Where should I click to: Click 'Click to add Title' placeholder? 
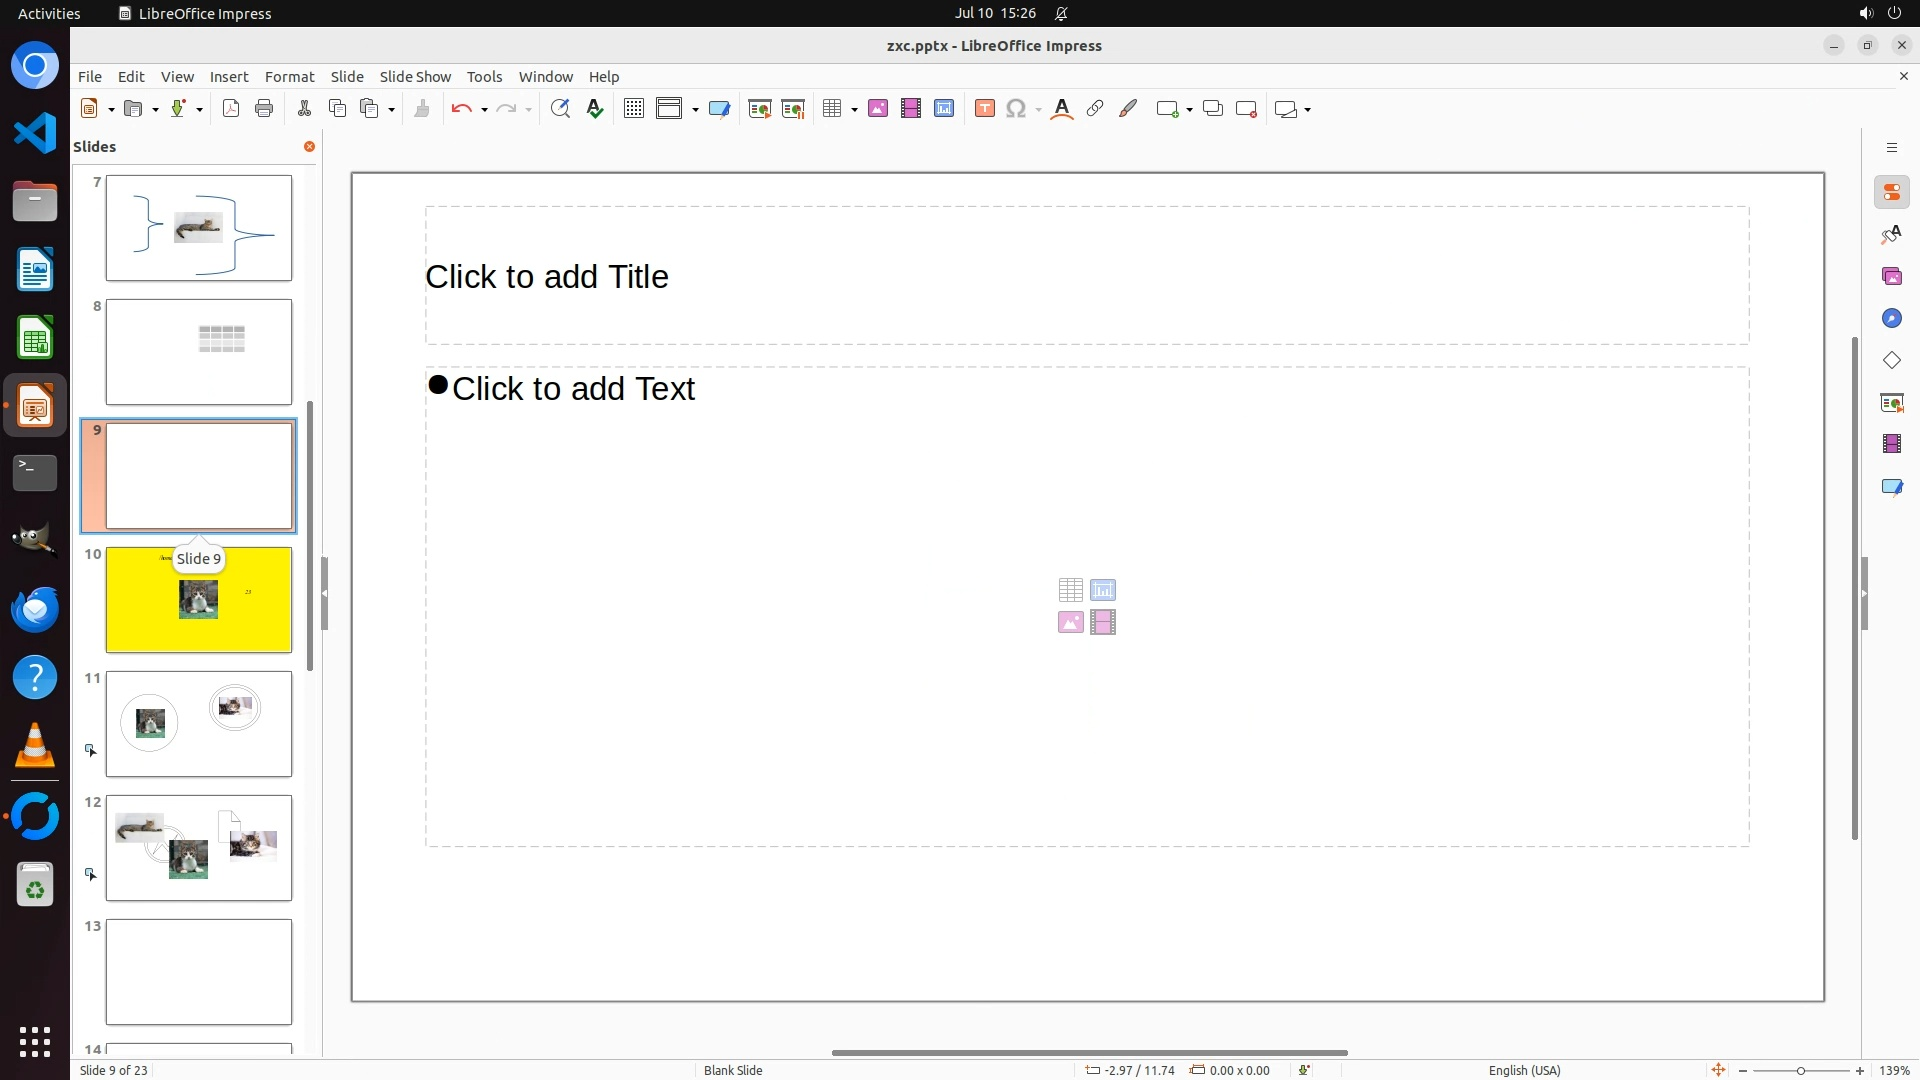point(1086,277)
